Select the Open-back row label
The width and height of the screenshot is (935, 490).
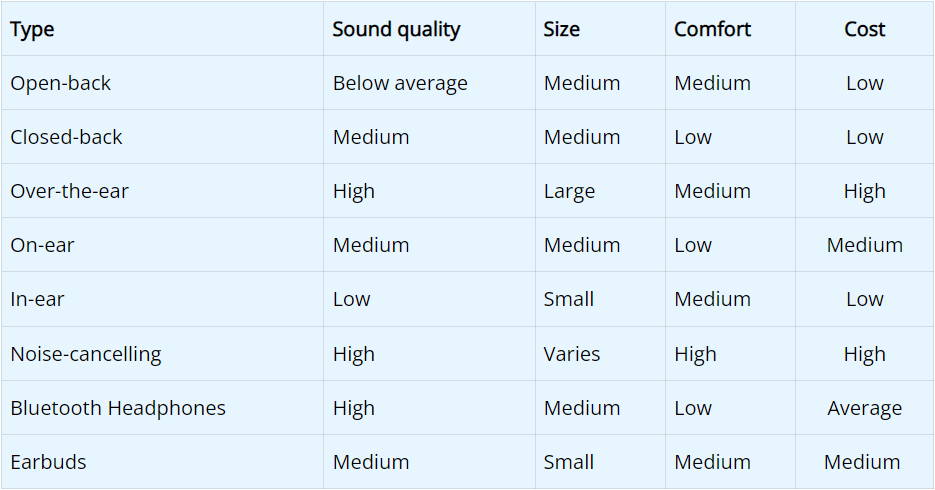(60, 84)
